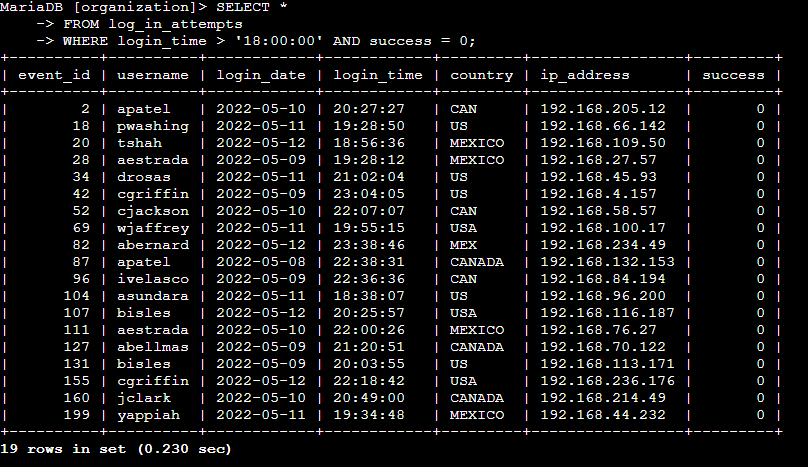Click the login_time column header
808x467 pixels.
(x=375, y=75)
